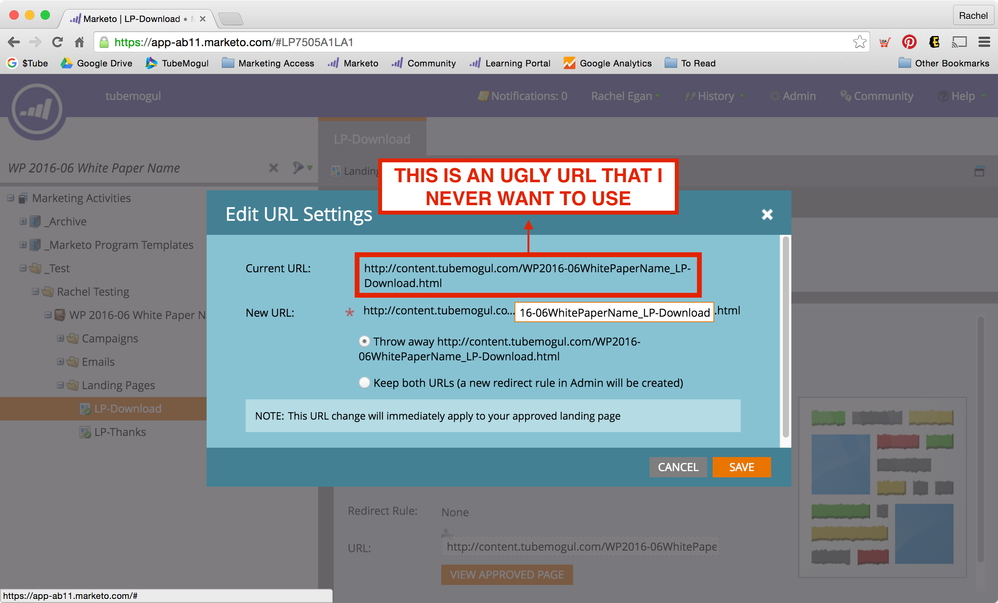Click the CANCEL button
The height and width of the screenshot is (603, 998).
pos(678,467)
